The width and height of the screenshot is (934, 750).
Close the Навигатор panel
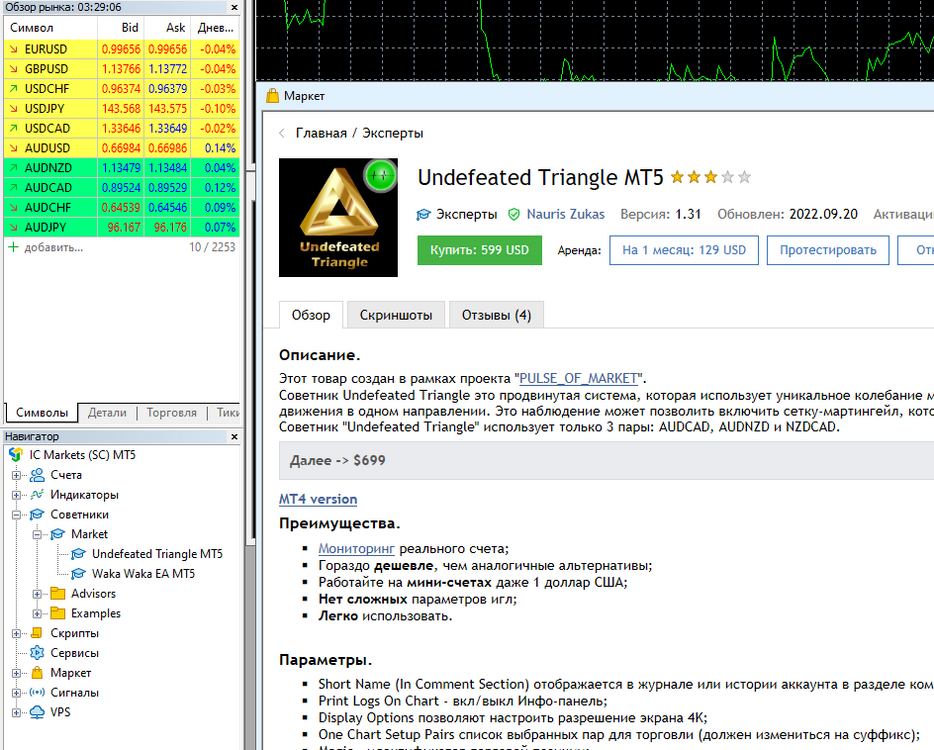point(234,437)
